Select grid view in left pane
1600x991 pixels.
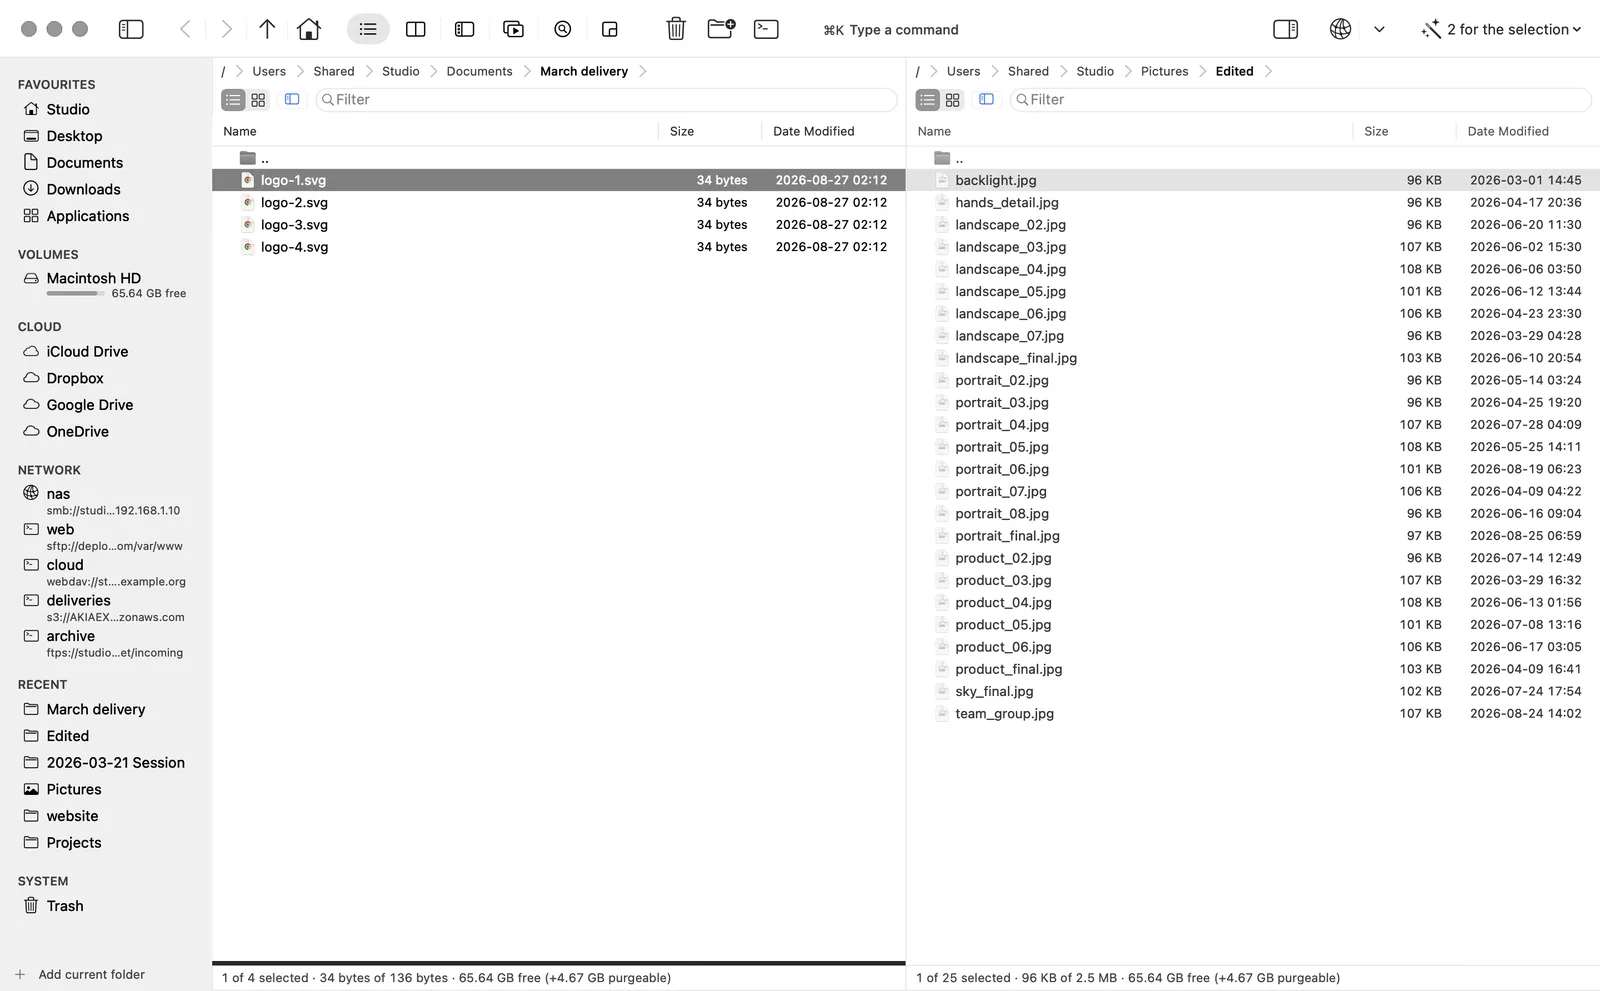[x=258, y=100]
